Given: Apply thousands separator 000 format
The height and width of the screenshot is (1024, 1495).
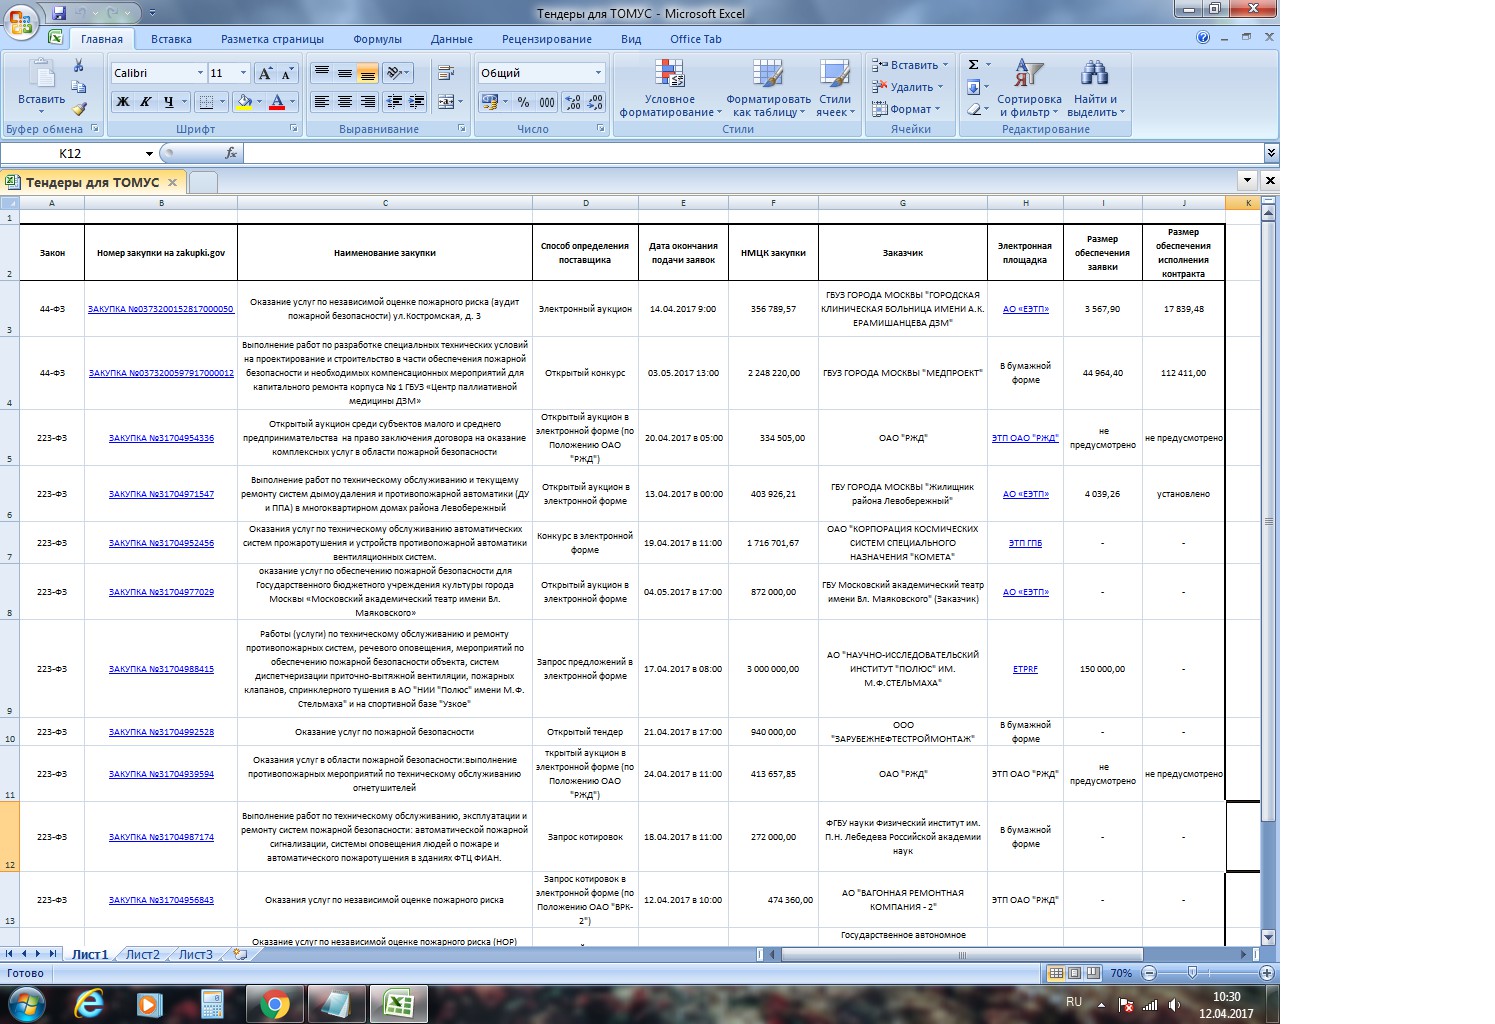Looking at the screenshot, I should (x=547, y=102).
